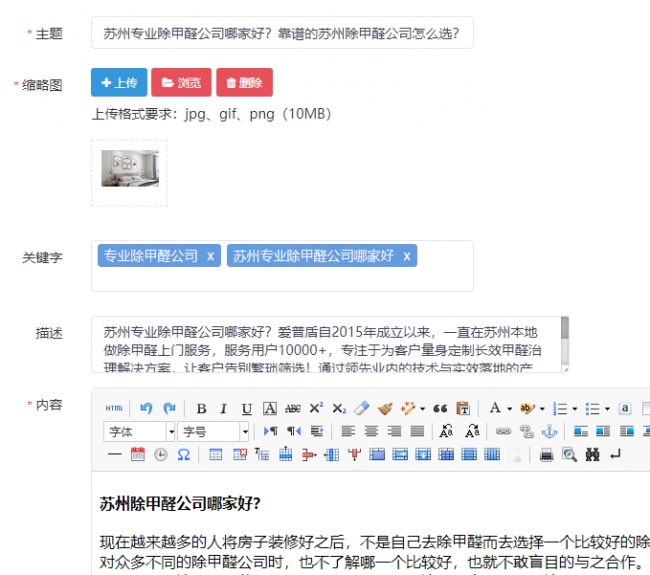
Task: Toggle superscript formatting
Action: (316, 408)
